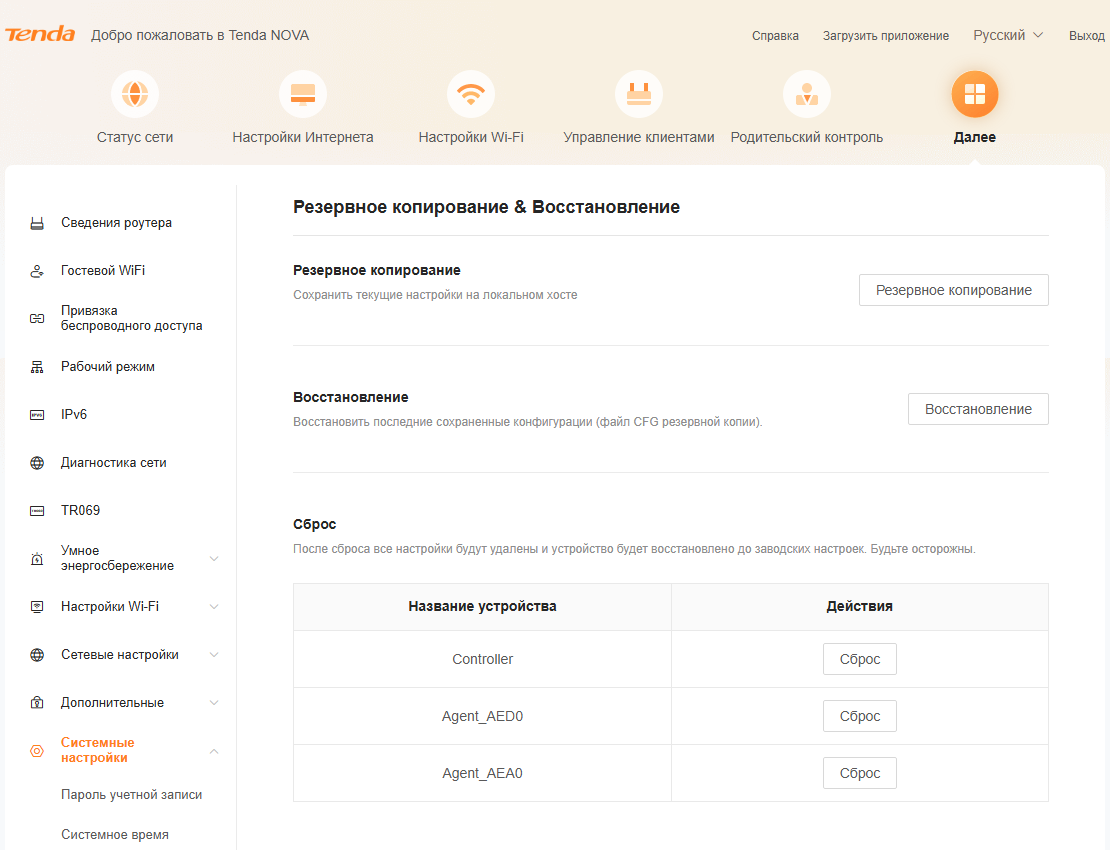Reset the Agent_AED0 device
The image size is (1110, 850).
[859, 716]
